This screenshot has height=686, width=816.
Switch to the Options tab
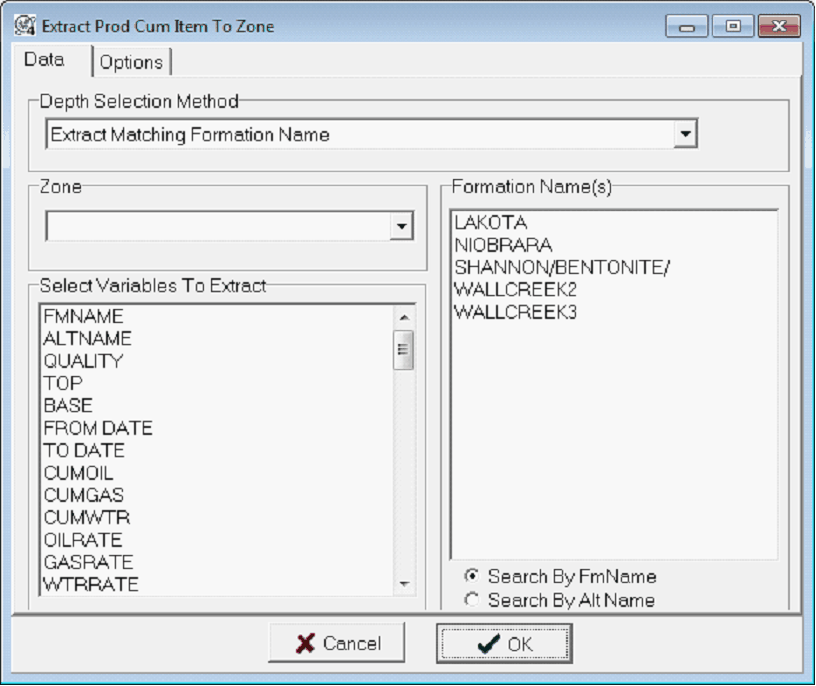click(x=131, y=62)
